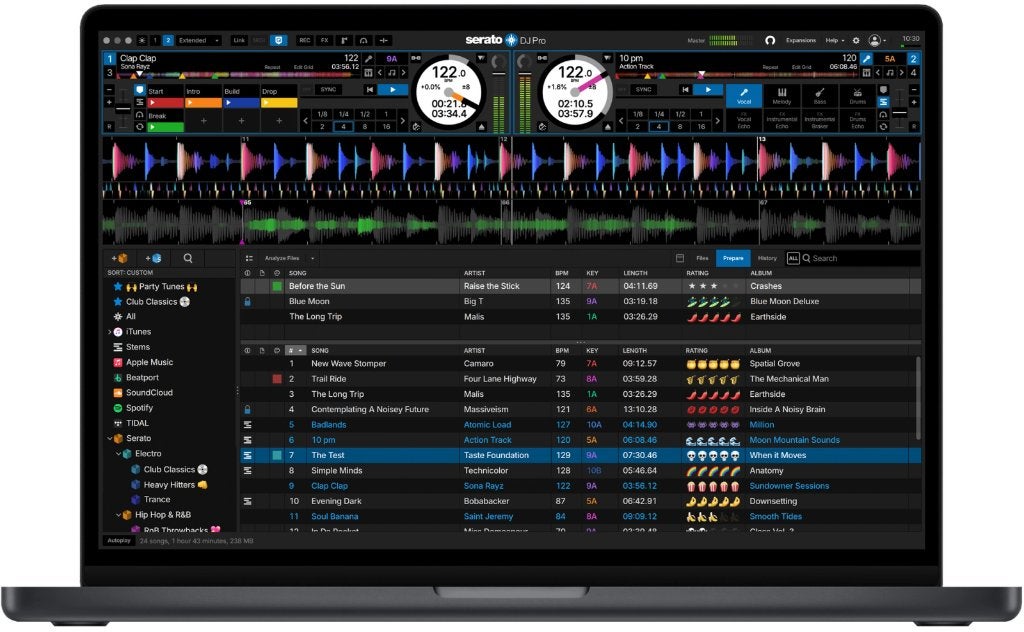Open the beat jump controls icon in top toolbar
Screen dimensions: 1024x632
(384, 40)
